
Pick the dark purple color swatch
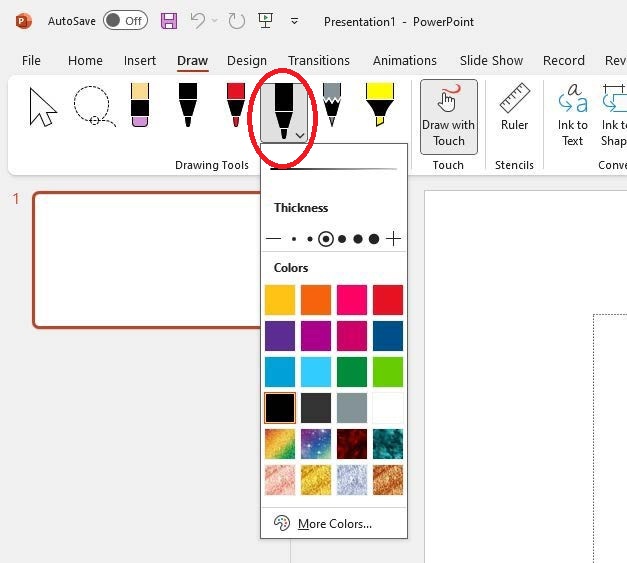pyautogui.click(x=280, y=336)
